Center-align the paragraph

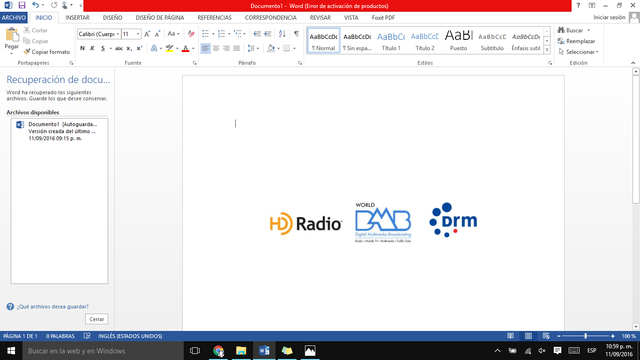pos(216,48)
